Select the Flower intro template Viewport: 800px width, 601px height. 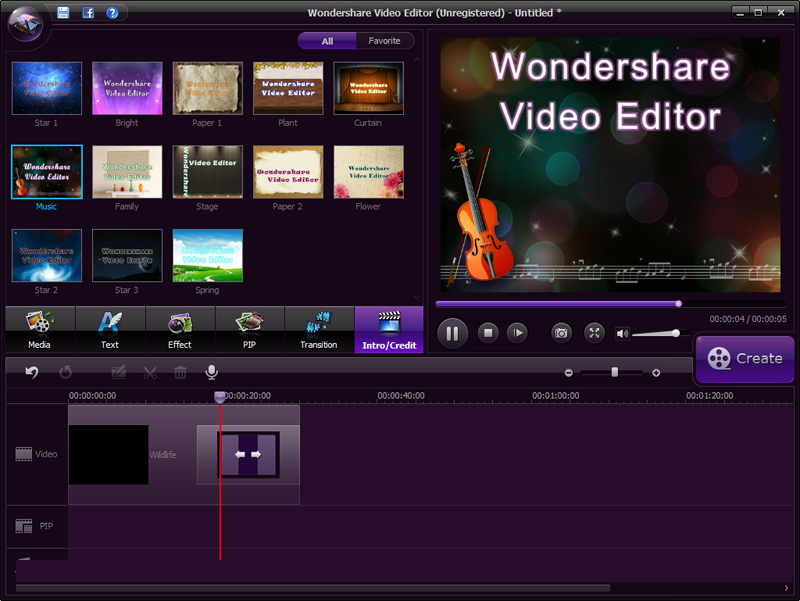[x=368, y=172]
